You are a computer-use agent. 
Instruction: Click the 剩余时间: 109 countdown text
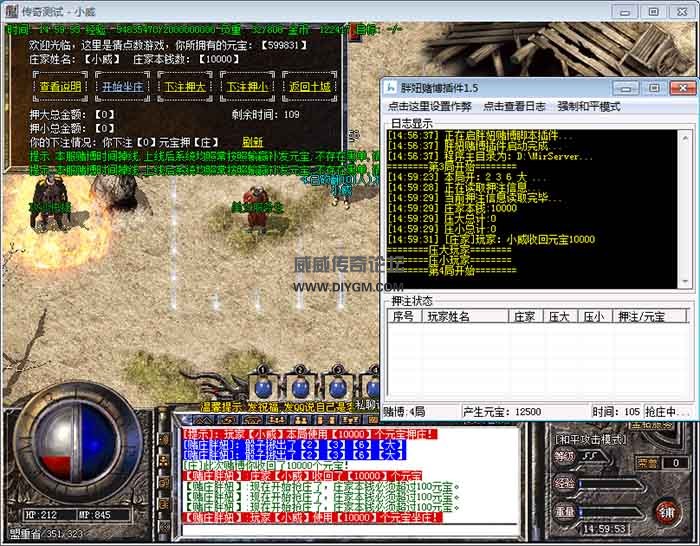(266, 114)
